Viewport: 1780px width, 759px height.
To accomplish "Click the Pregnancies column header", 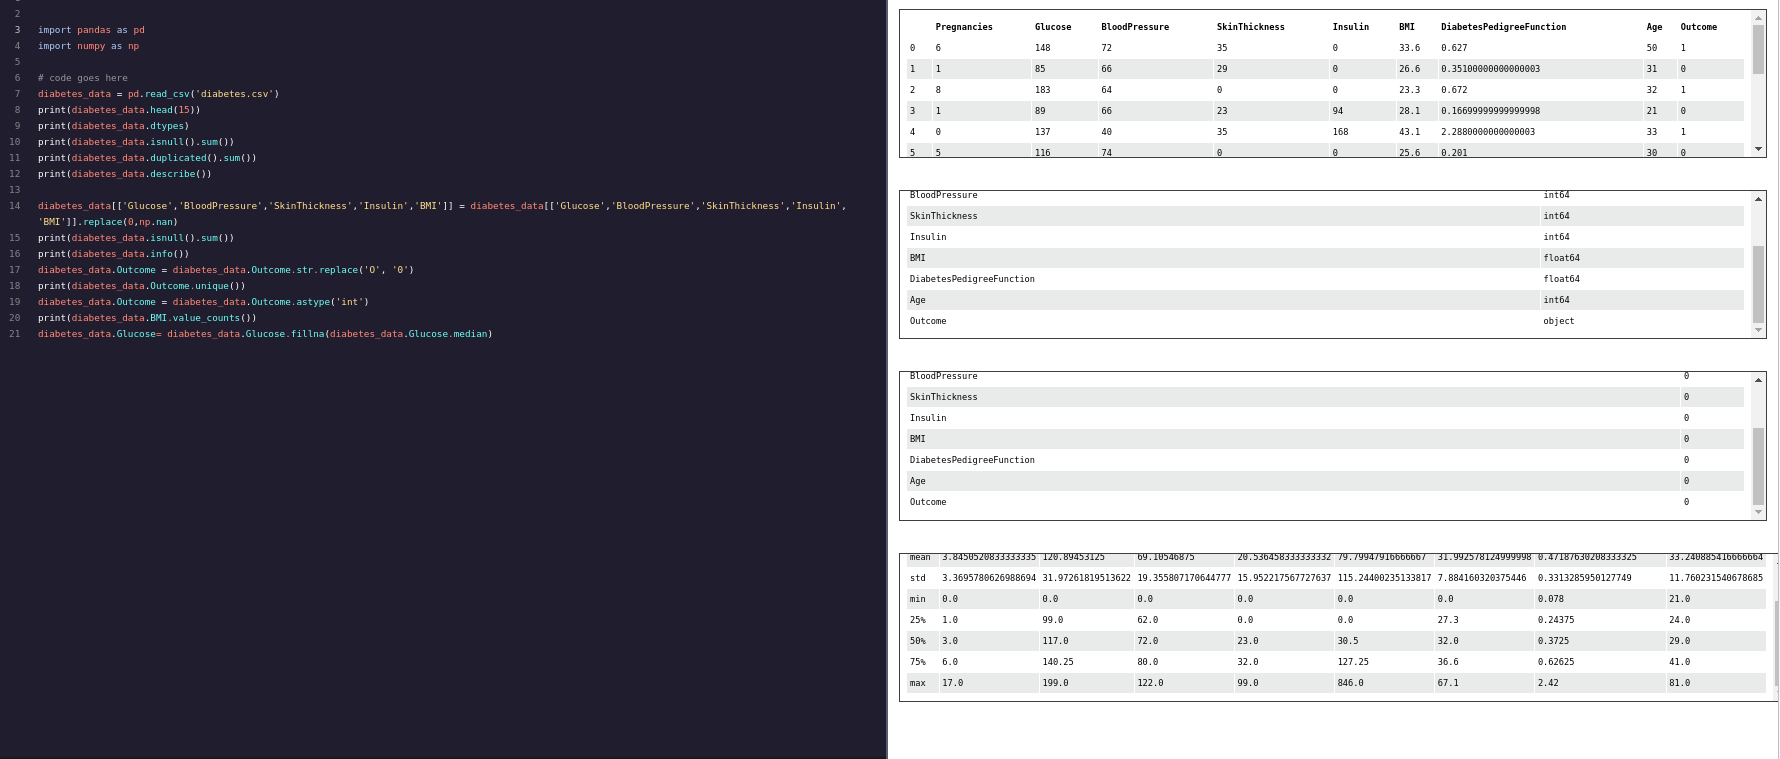I will click(x=964, y=27).
